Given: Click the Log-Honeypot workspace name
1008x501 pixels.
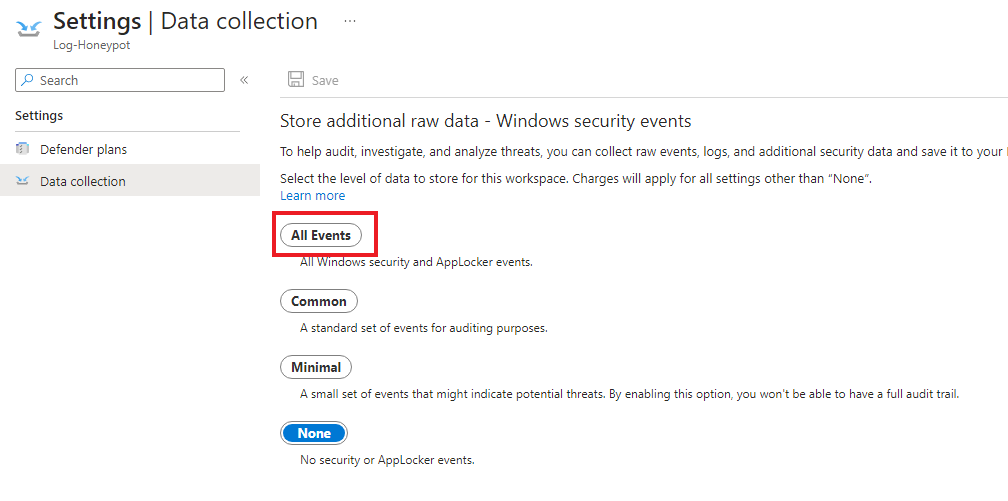Looking at the screenshot, I should (x=92, y=46).
